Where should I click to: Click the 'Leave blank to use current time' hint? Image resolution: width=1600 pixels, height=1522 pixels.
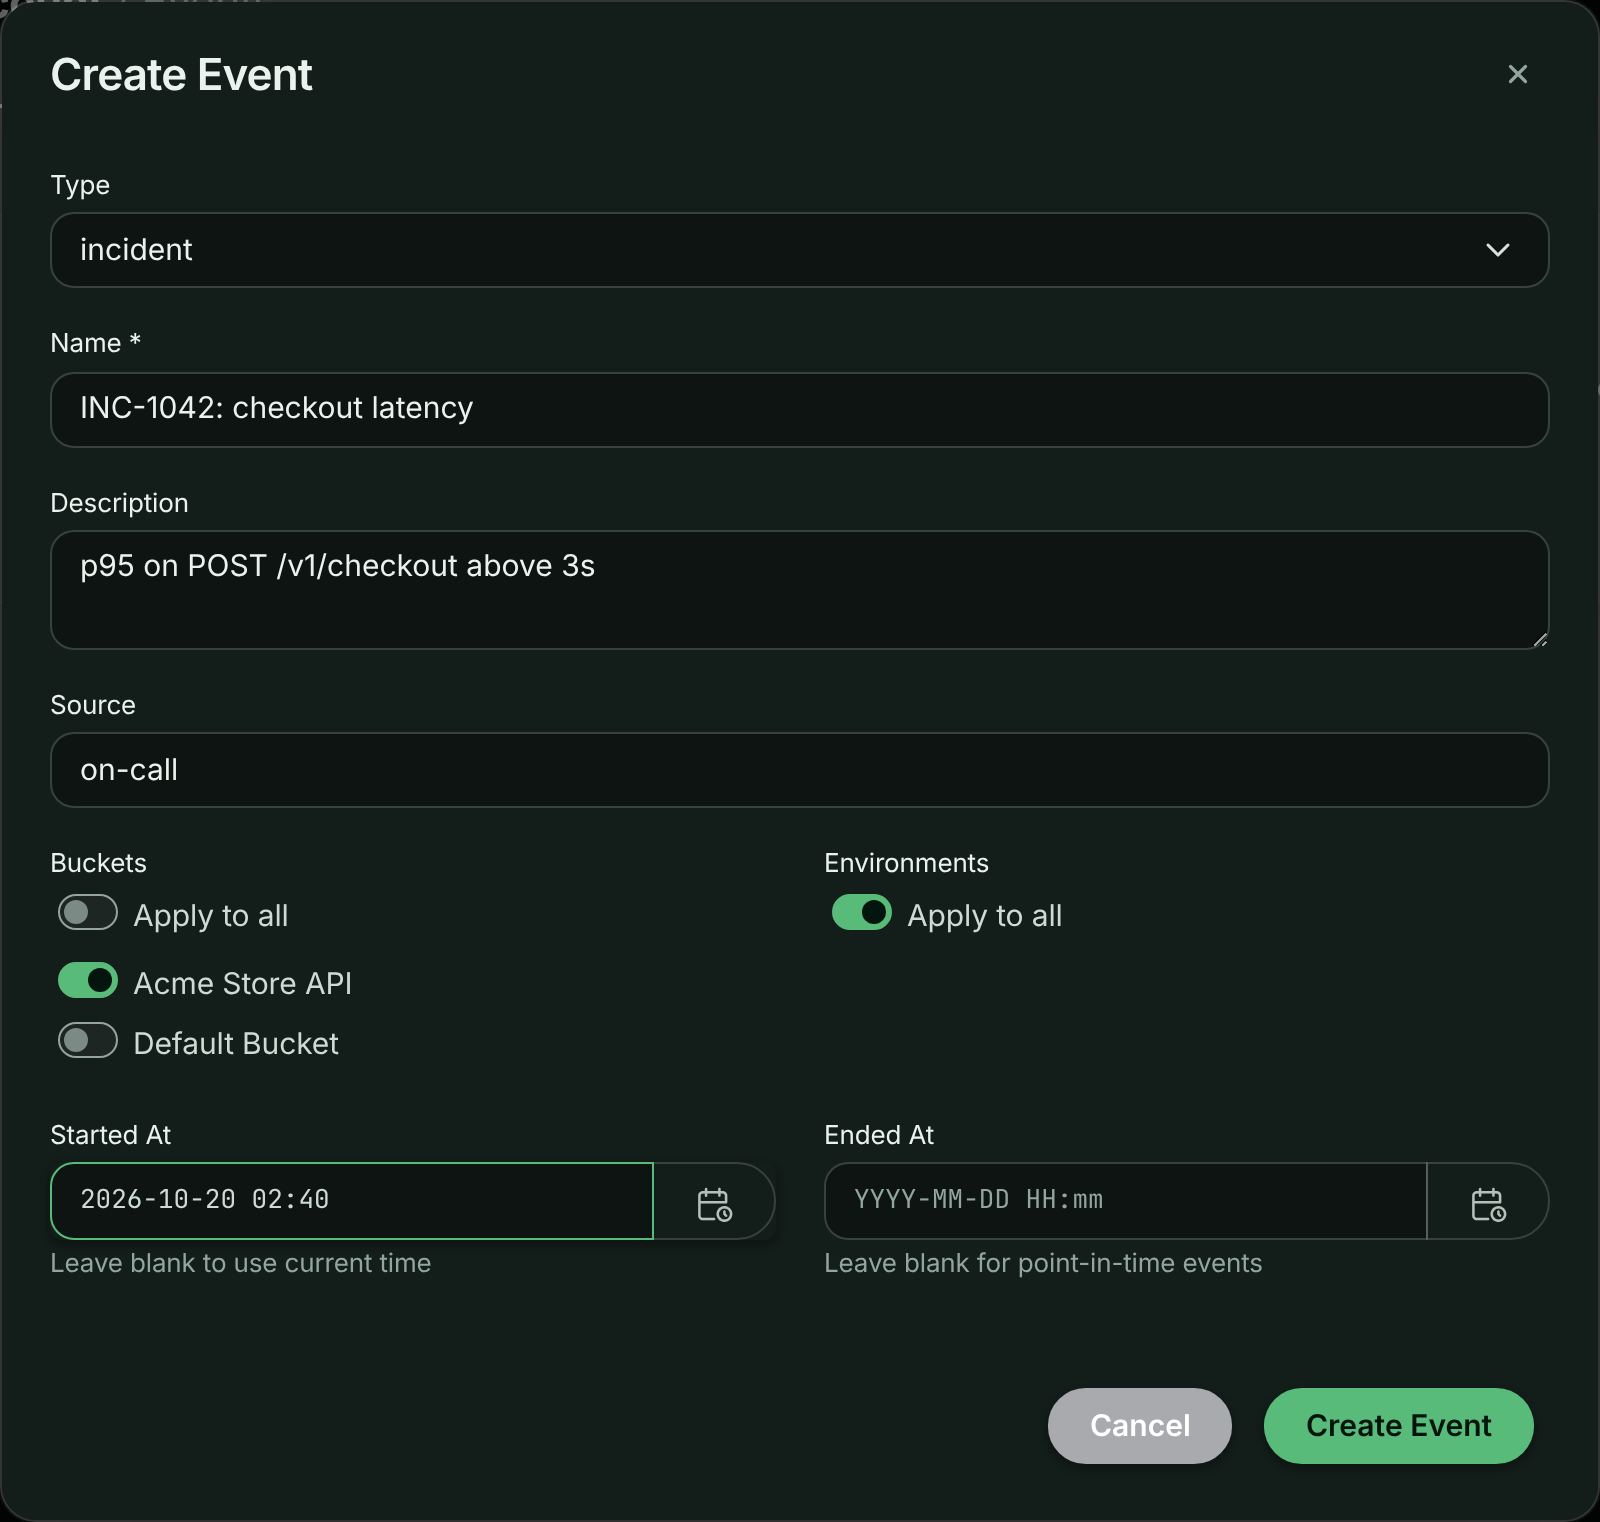point(241,1263)
